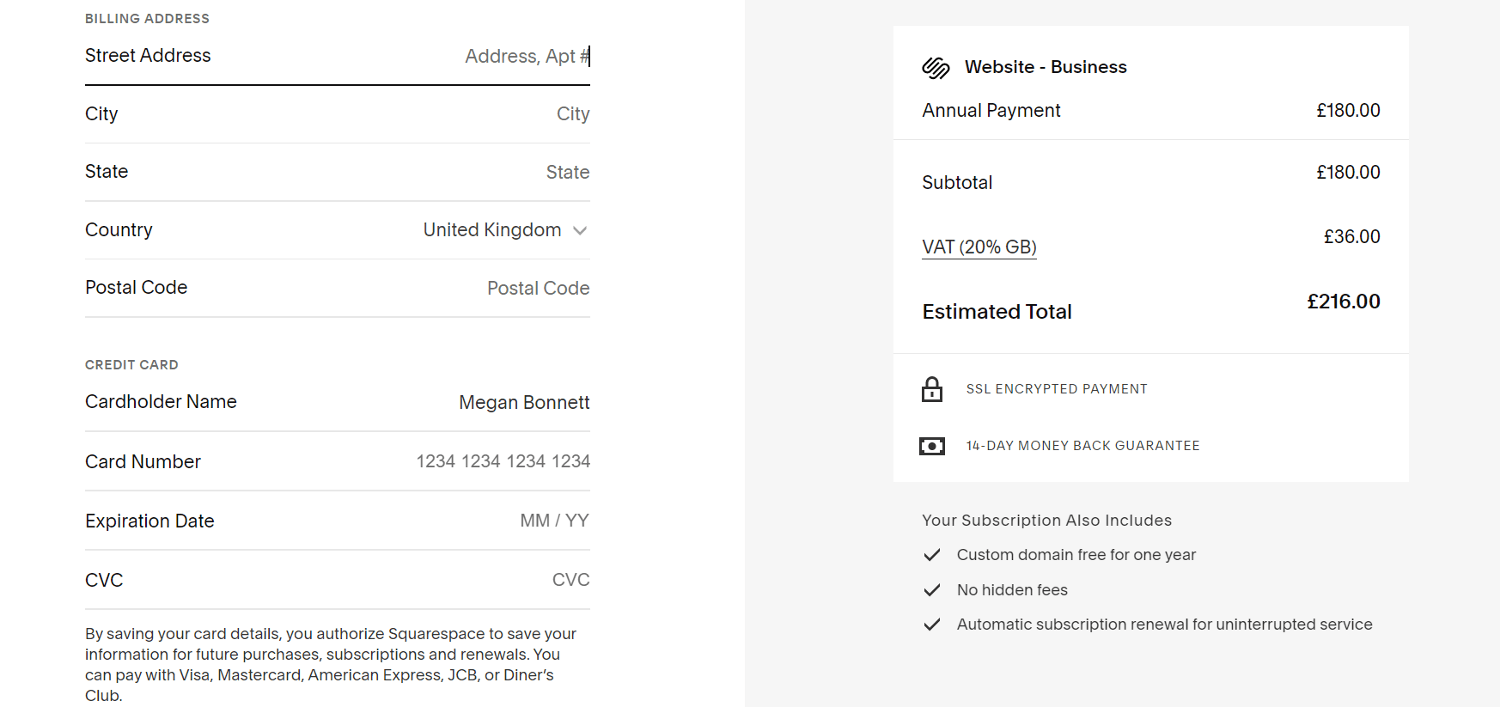This screenshot has height=707, width=1500.
Task: Click the SSL padlock icon
Action: click(x=932, y=389)
